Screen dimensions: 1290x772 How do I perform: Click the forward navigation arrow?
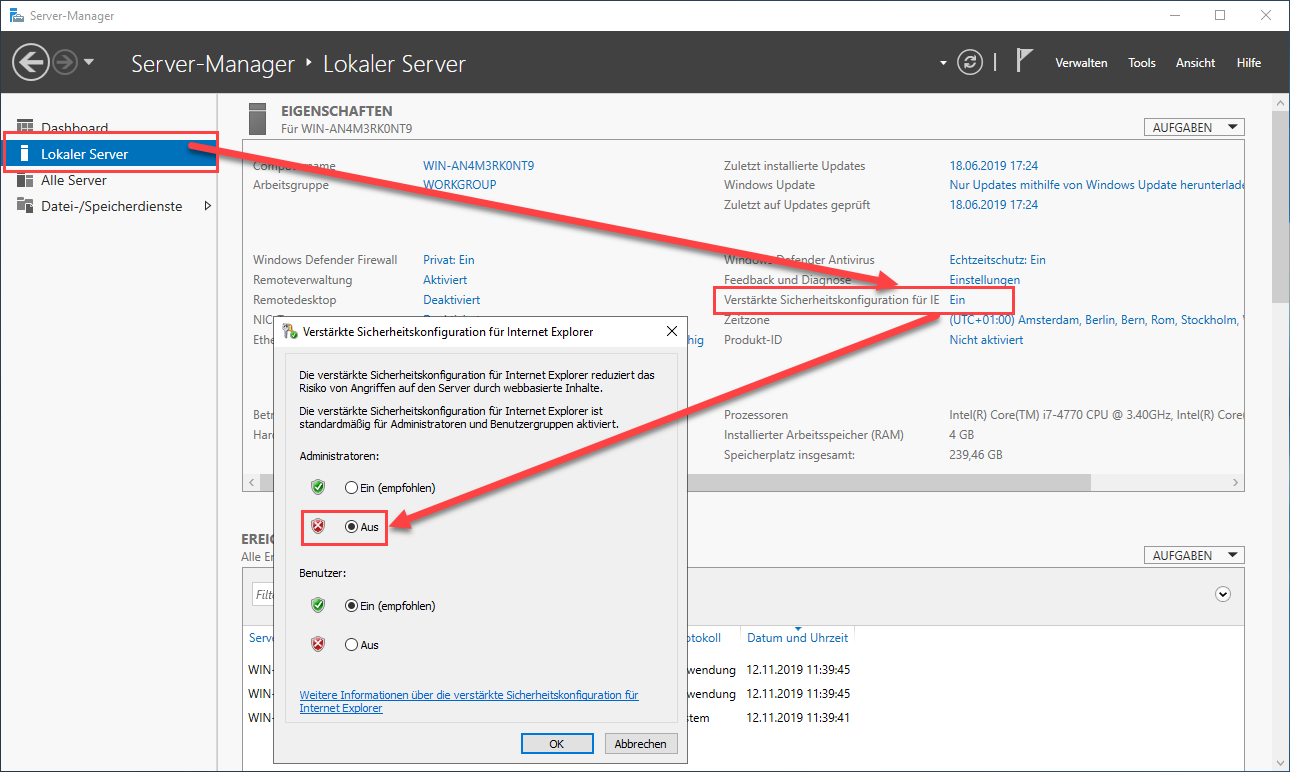[64, 63]
